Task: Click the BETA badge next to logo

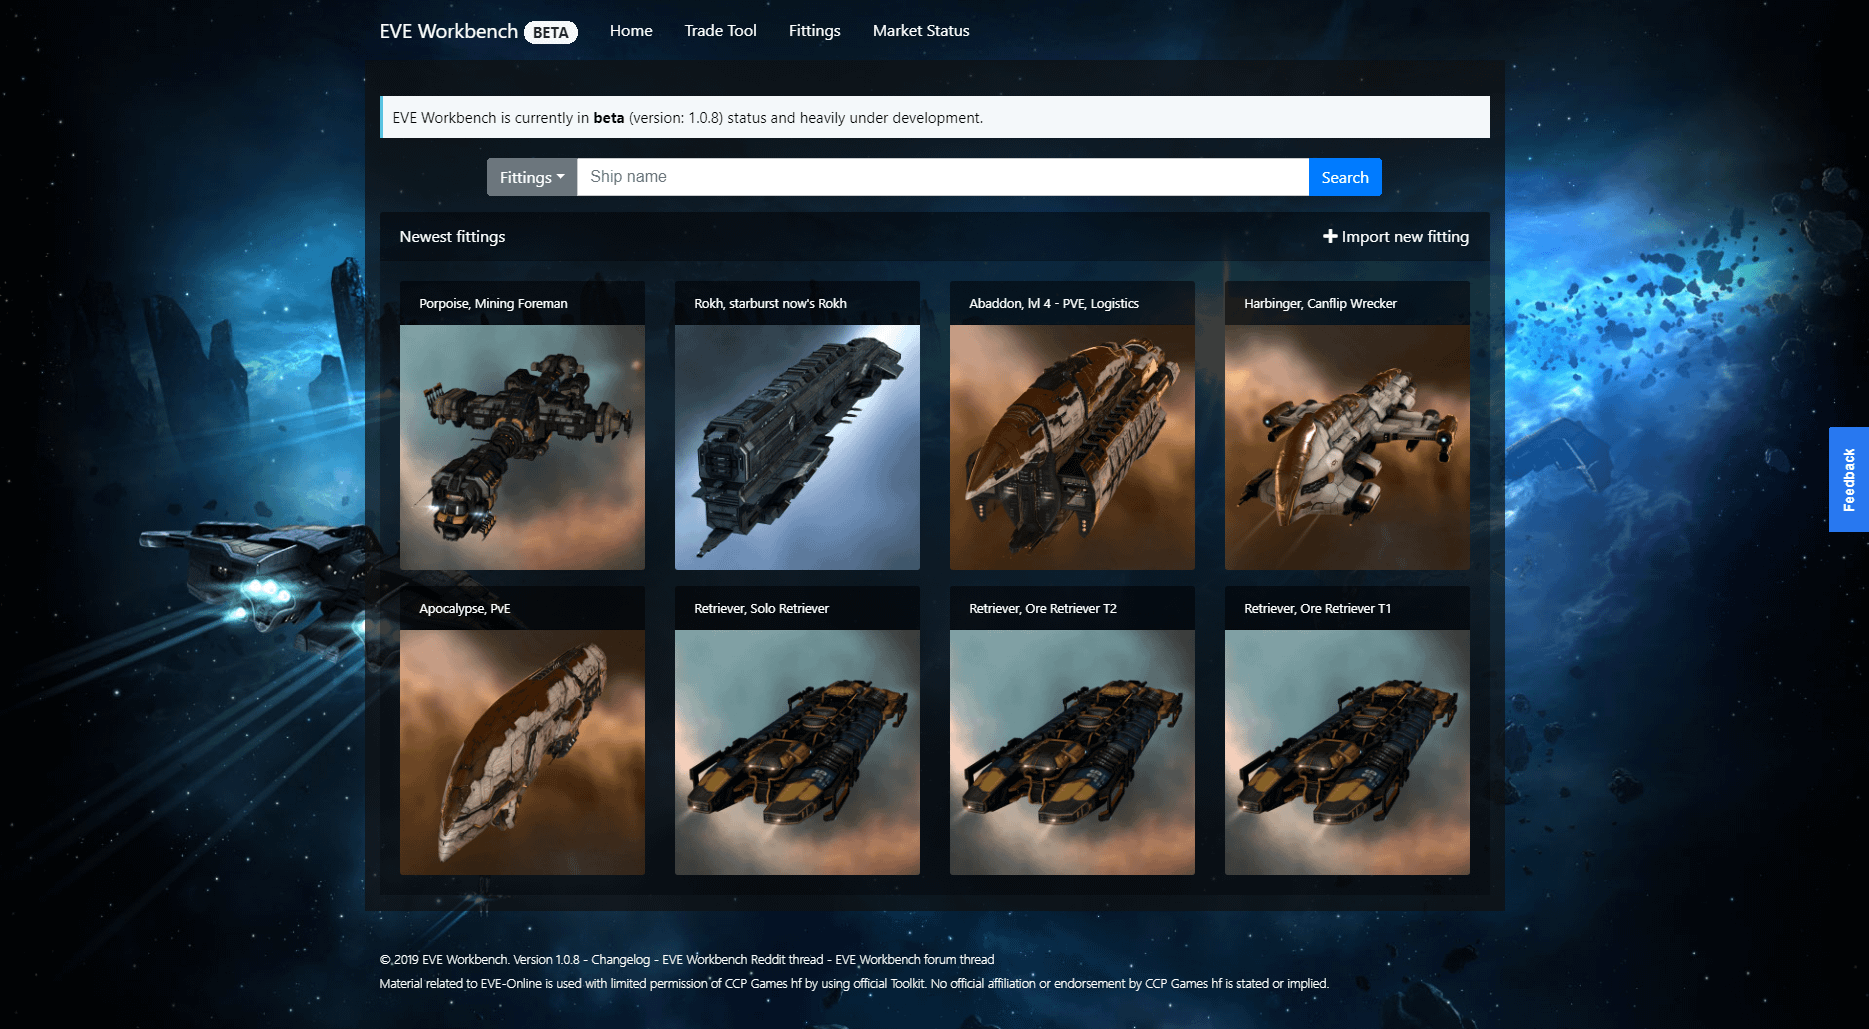Action: tap(550, 32)
